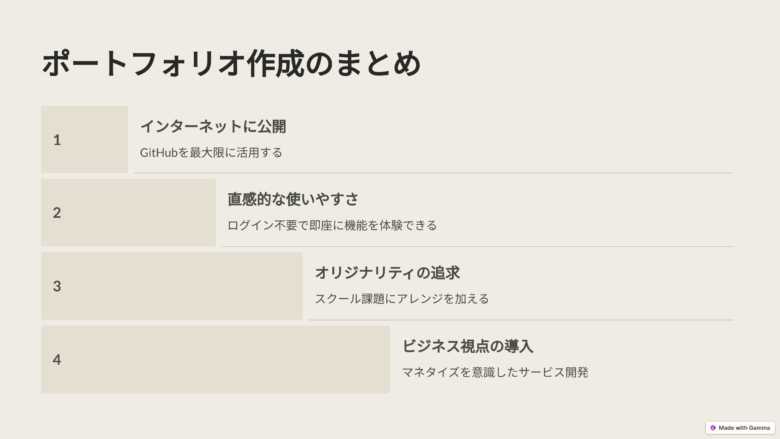
Task: Click the number 3 step label
Action: point(57,286)
